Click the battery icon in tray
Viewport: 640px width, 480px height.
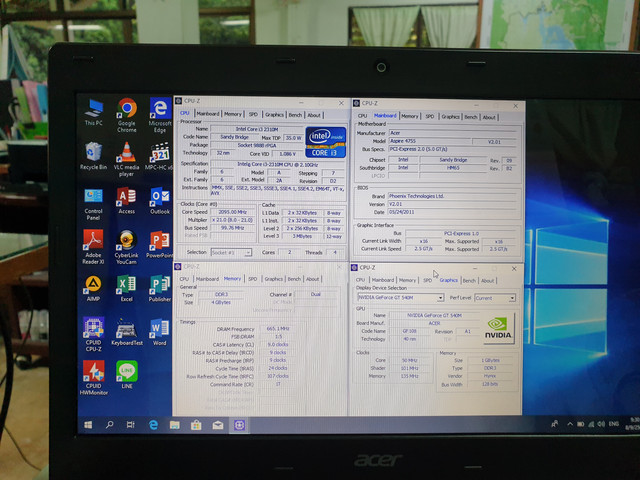click(580, 424)
